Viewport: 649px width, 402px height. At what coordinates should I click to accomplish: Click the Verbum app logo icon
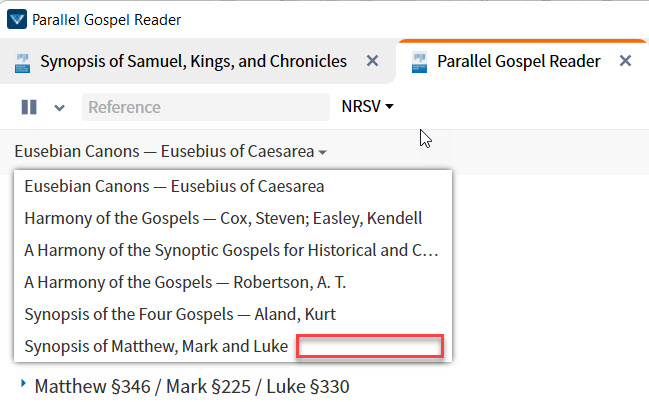(17, 19)
